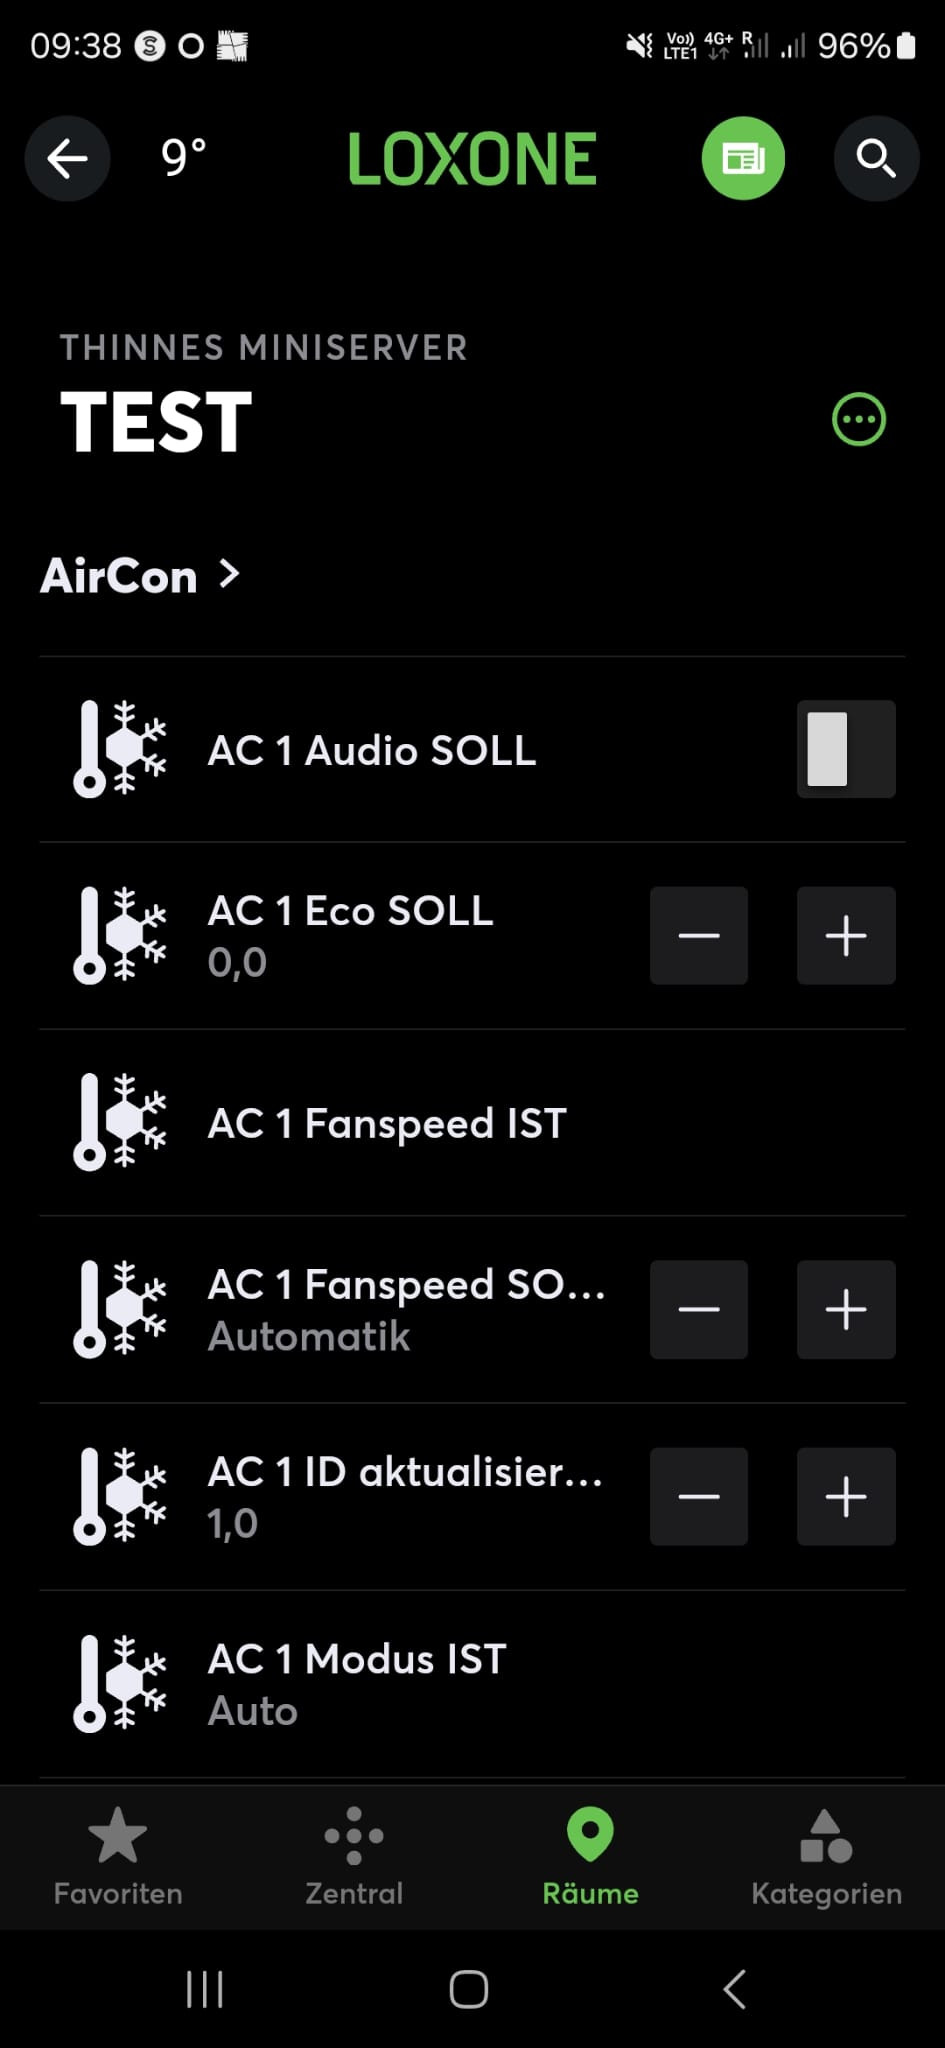The height and width of the screenshot is (2048, 945).
Task: Increase AC 1 Fanspeed SOLL setting
Action: click(x=845, y=1309)
